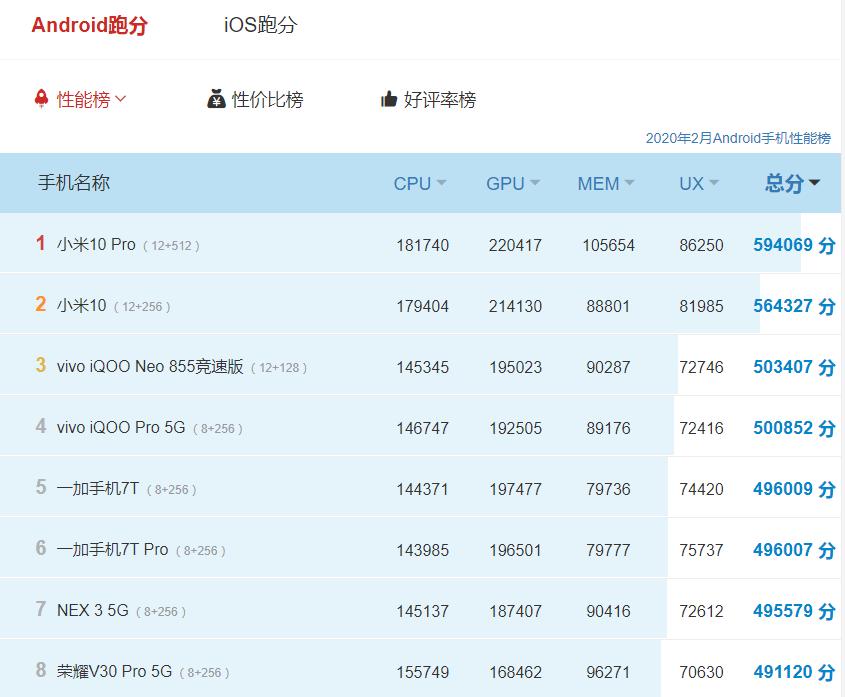Click MEM score 88801

(x=608, y=306)
